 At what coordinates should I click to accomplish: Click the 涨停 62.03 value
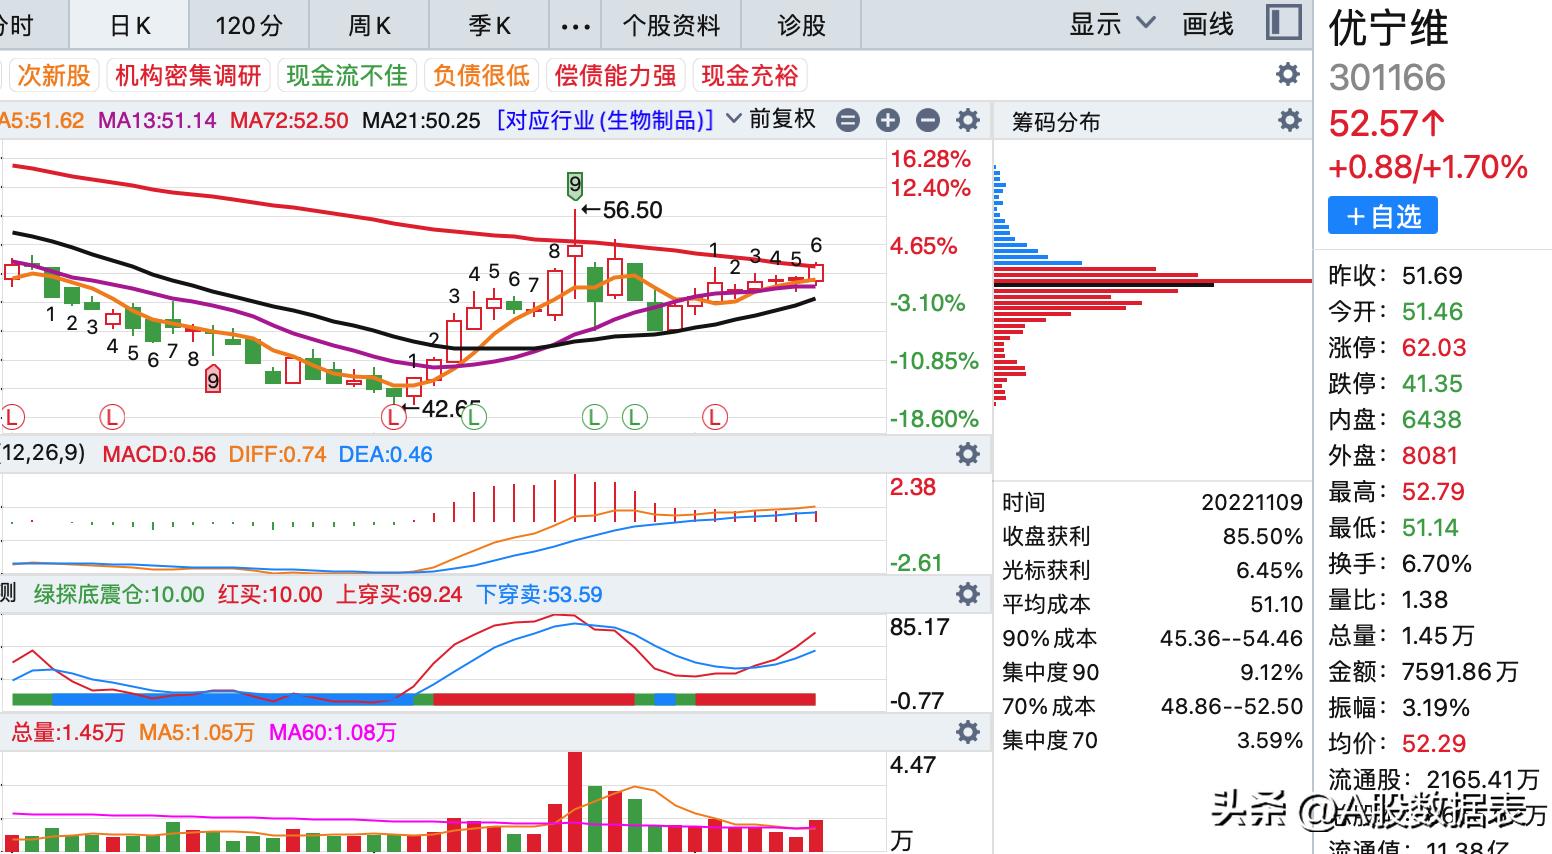tap(1434, 348)
